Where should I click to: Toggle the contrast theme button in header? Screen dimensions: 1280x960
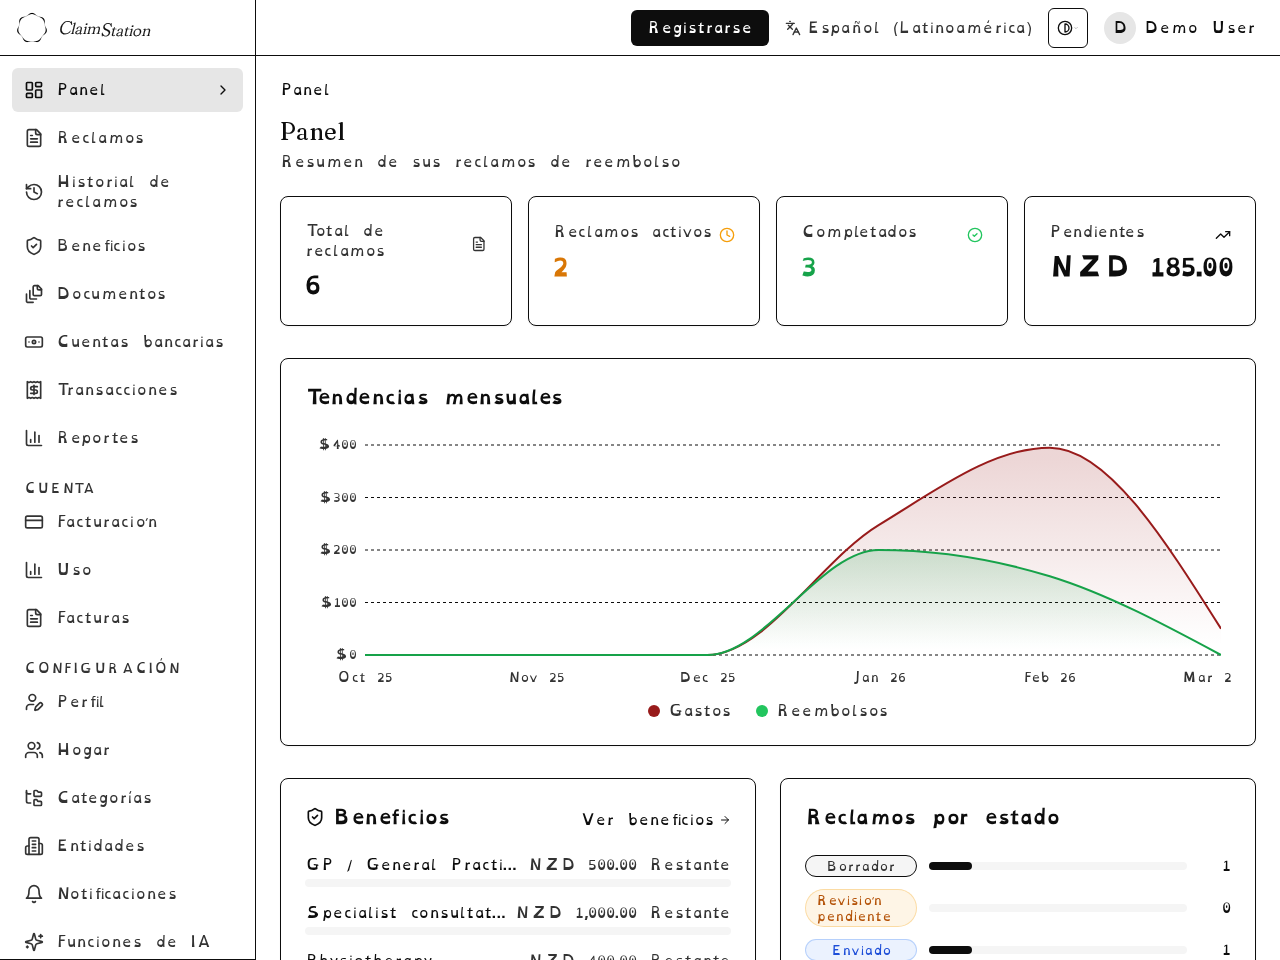(x=1068, y=28)
